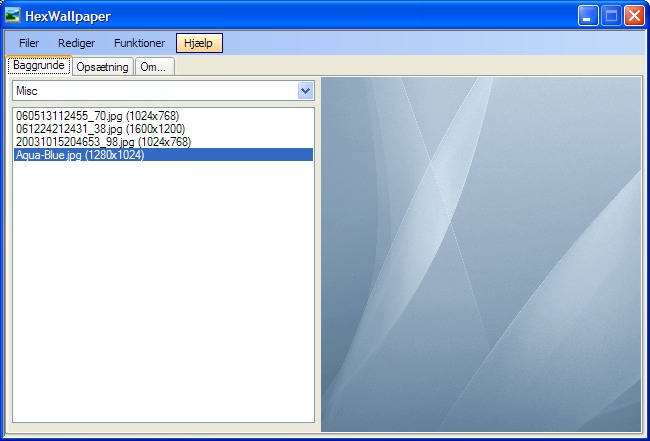This screenshot has width=650, height=441.
Task: Select 20031015204653_98.jpg (1024x768) in list
Action: point(163,142)
